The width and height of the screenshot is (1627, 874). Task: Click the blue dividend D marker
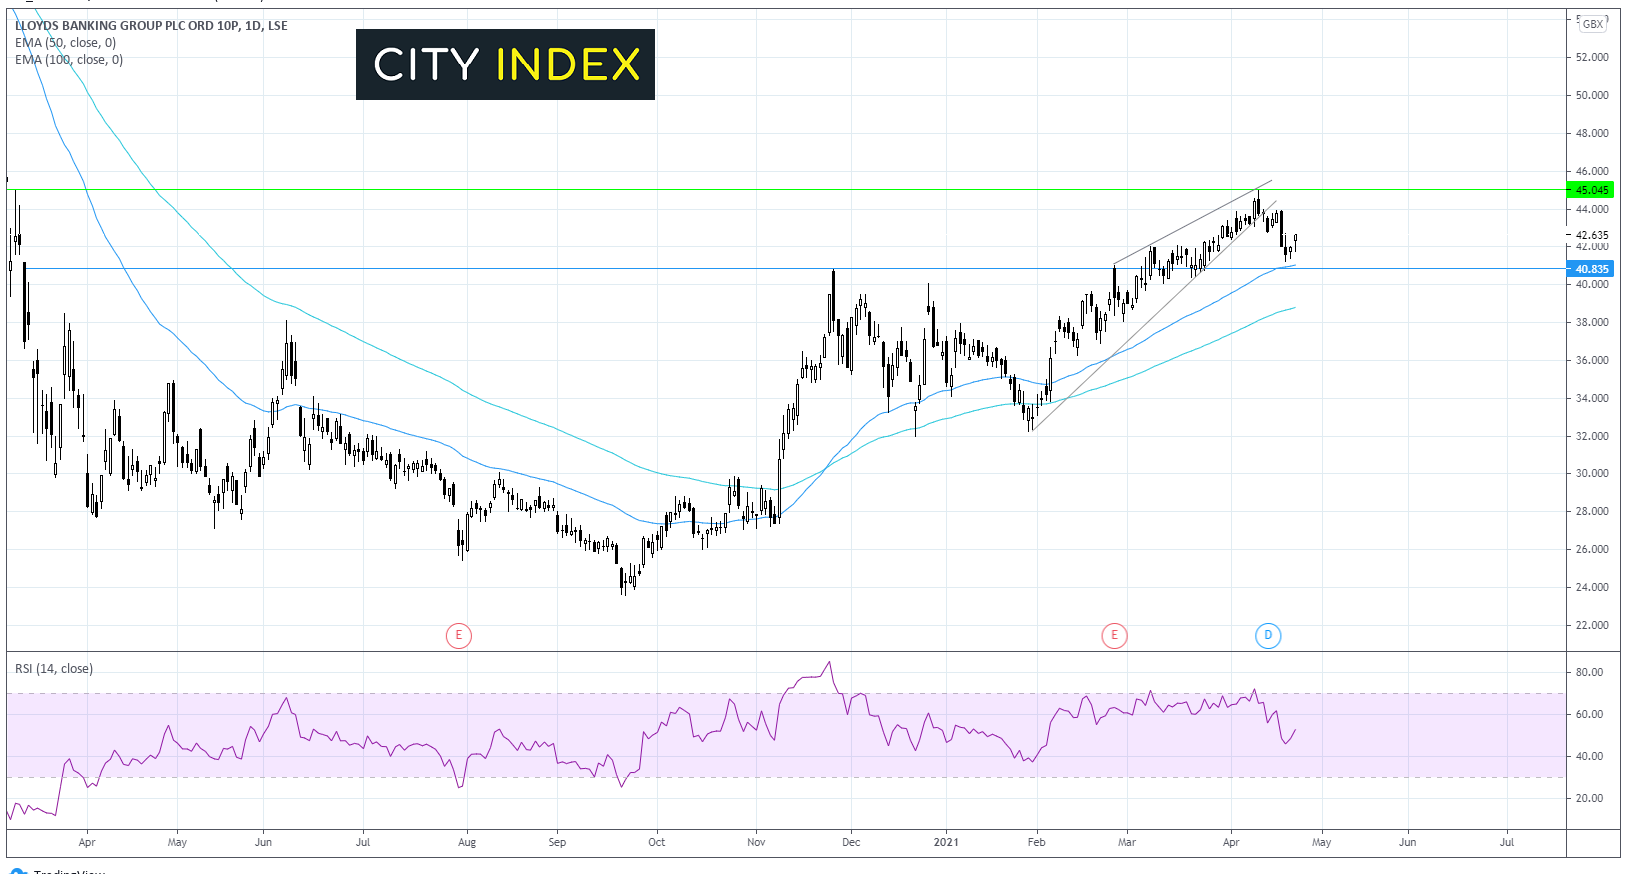click(x=1268, y=635)
